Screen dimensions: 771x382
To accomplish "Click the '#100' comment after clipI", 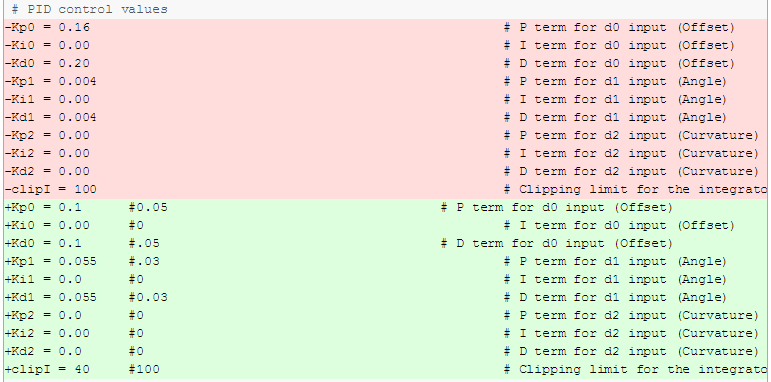I will coord(144,369).
